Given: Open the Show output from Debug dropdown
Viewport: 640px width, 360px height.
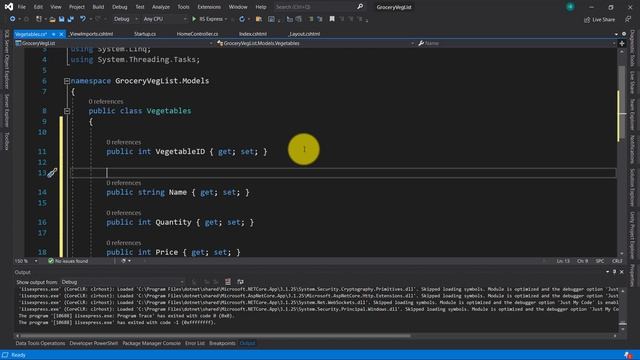Looking at the screenshot, I should click(122, 282).
